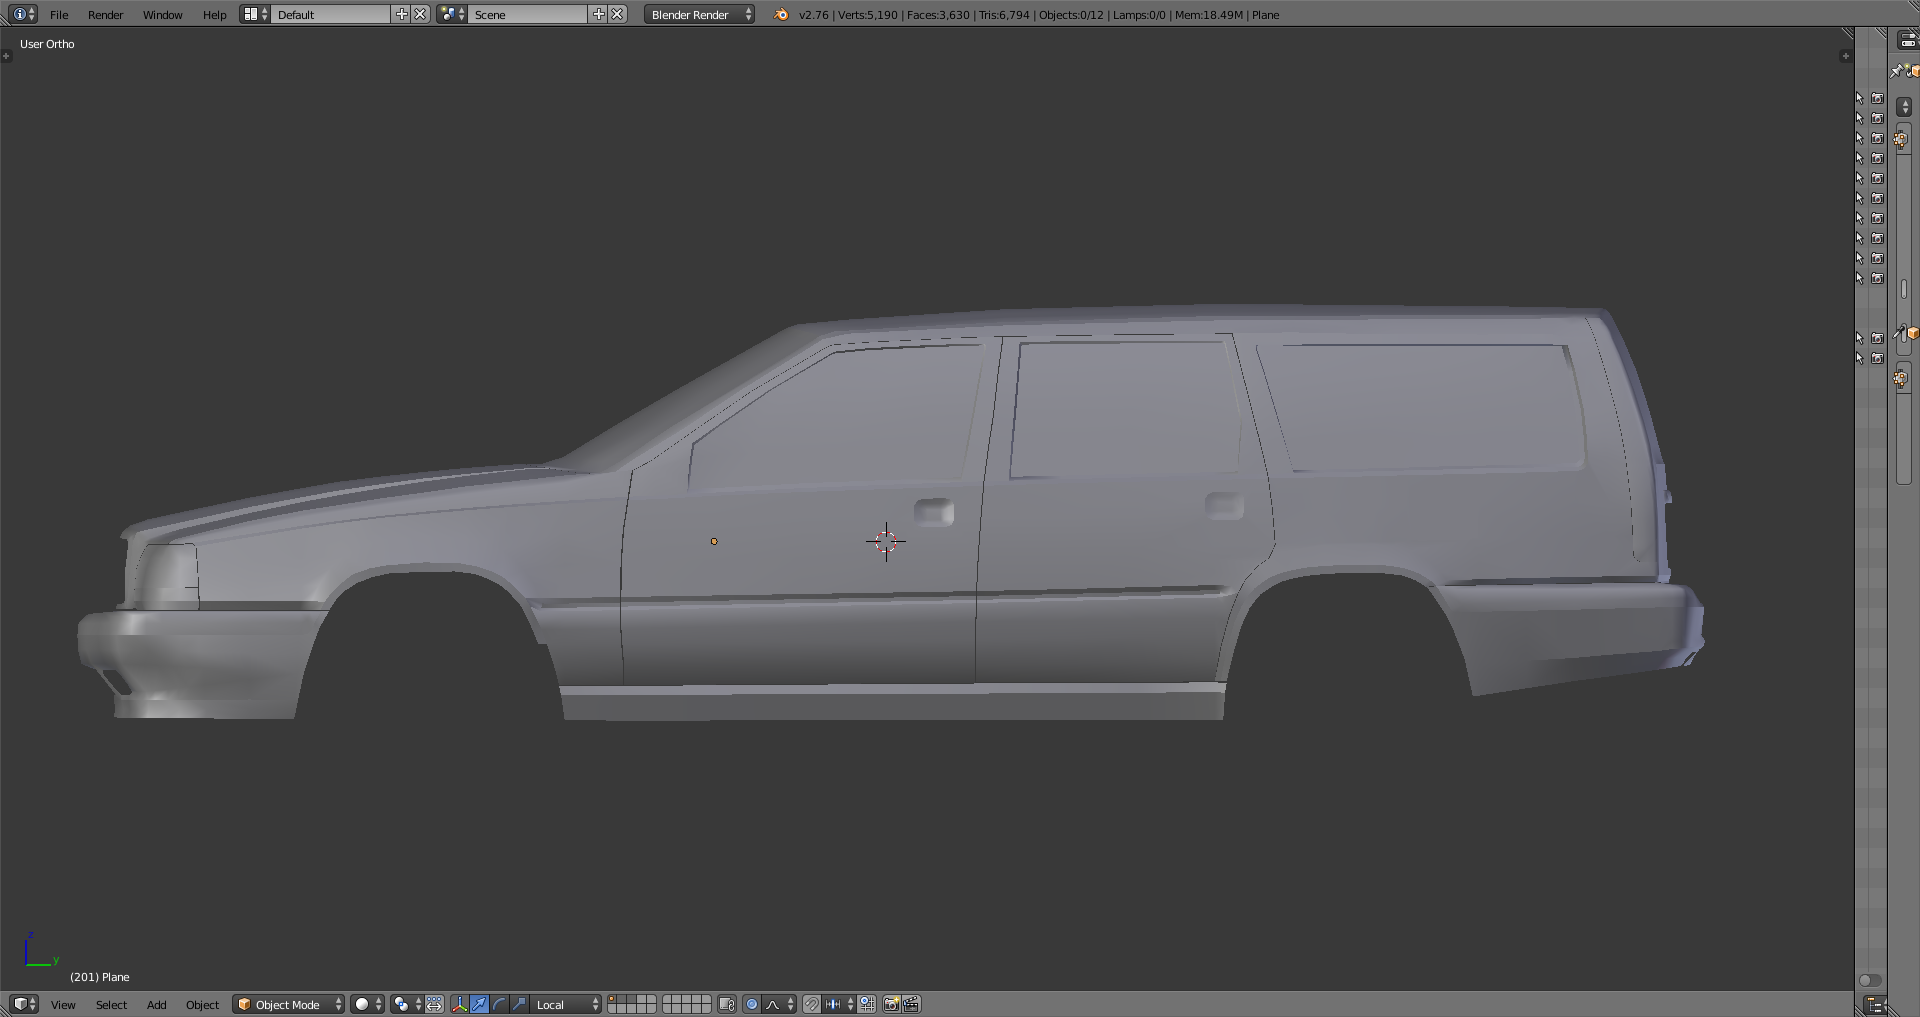Toggle selectability on the bottom-most outliner row
The width and height of the screenshot is (1920, 1017).
1860,358
